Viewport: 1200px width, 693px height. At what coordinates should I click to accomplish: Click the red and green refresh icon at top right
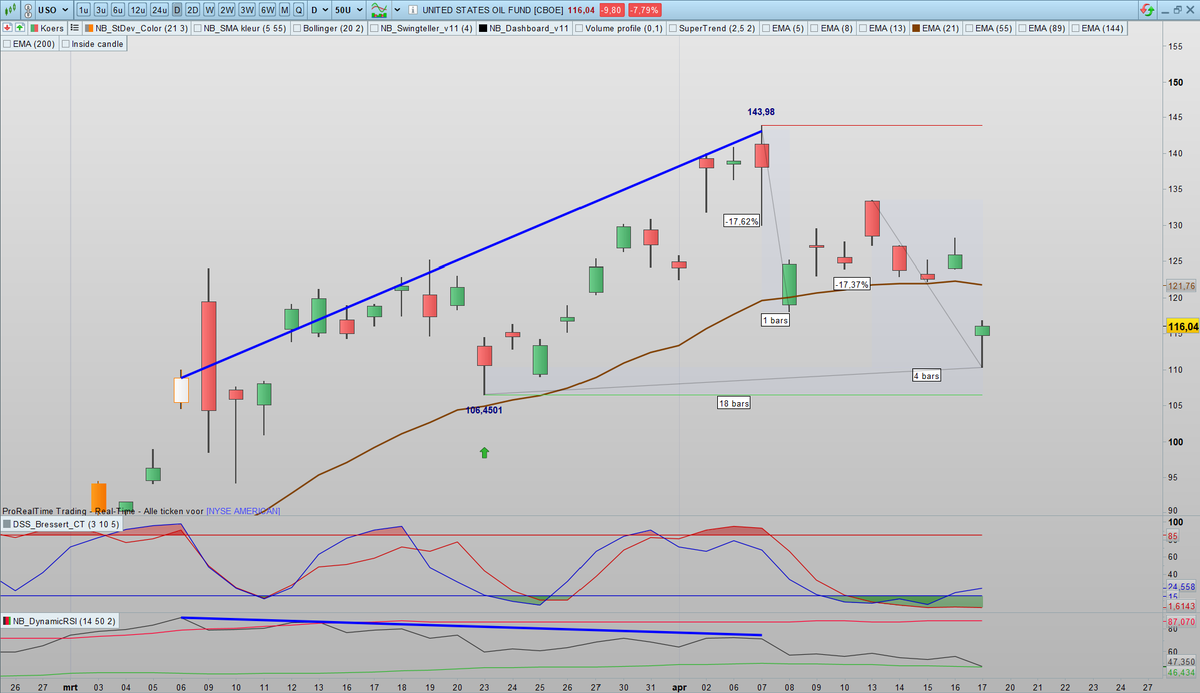click(1147, 10)
